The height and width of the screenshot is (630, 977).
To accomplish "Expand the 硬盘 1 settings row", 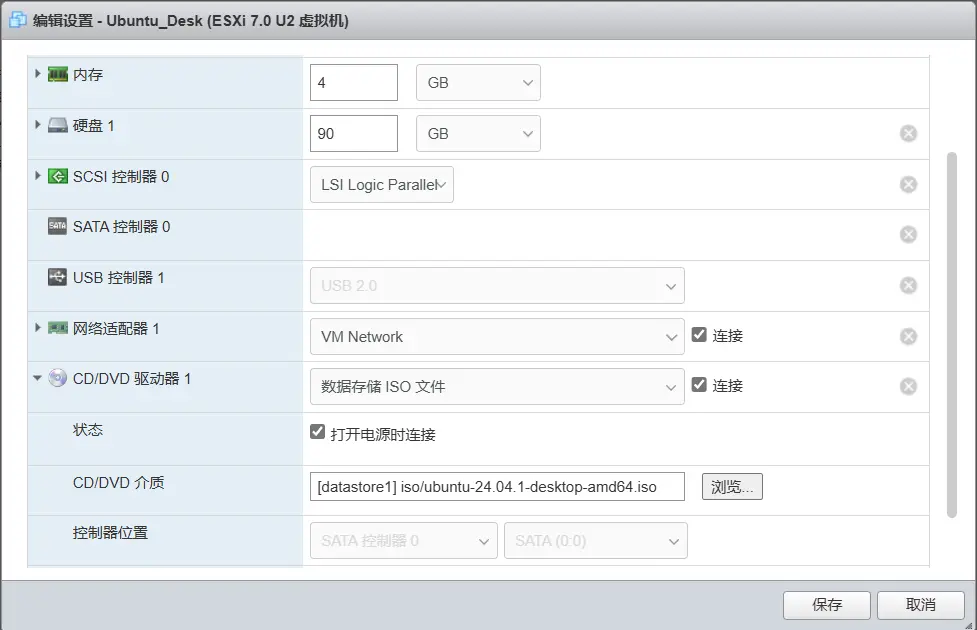I will click(38, 125).
